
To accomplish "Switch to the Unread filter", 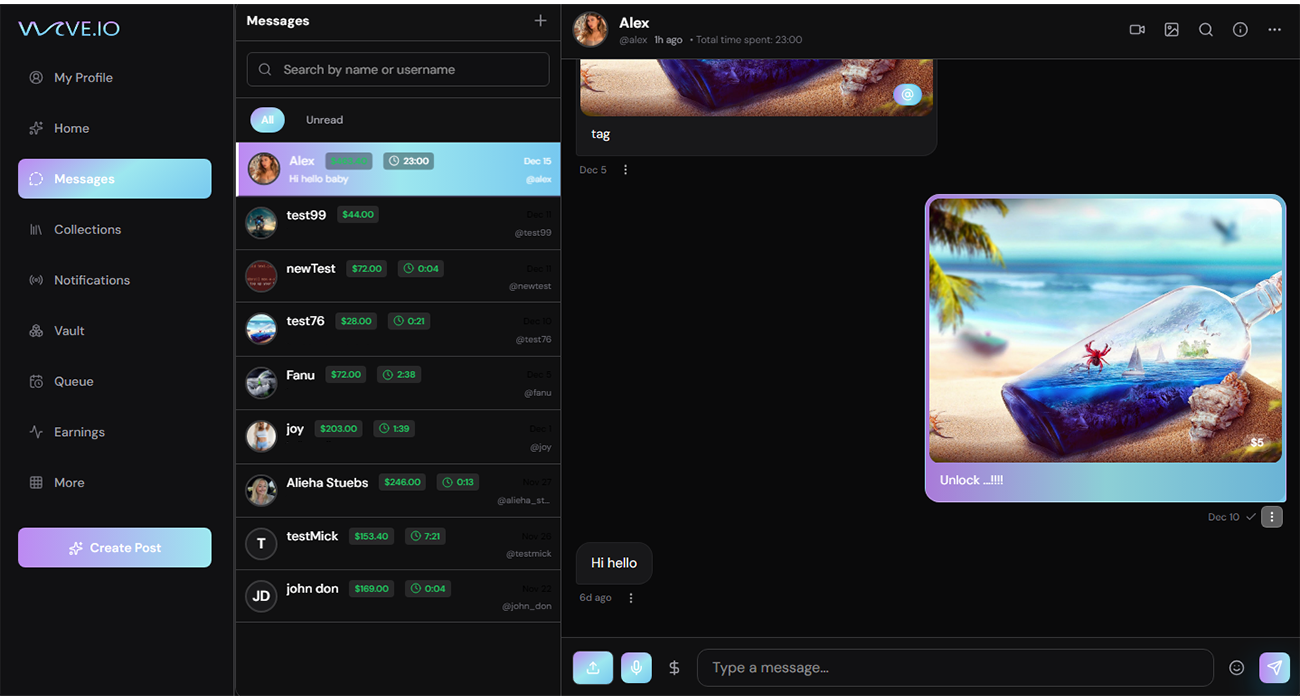I will [x=324, y=120].
